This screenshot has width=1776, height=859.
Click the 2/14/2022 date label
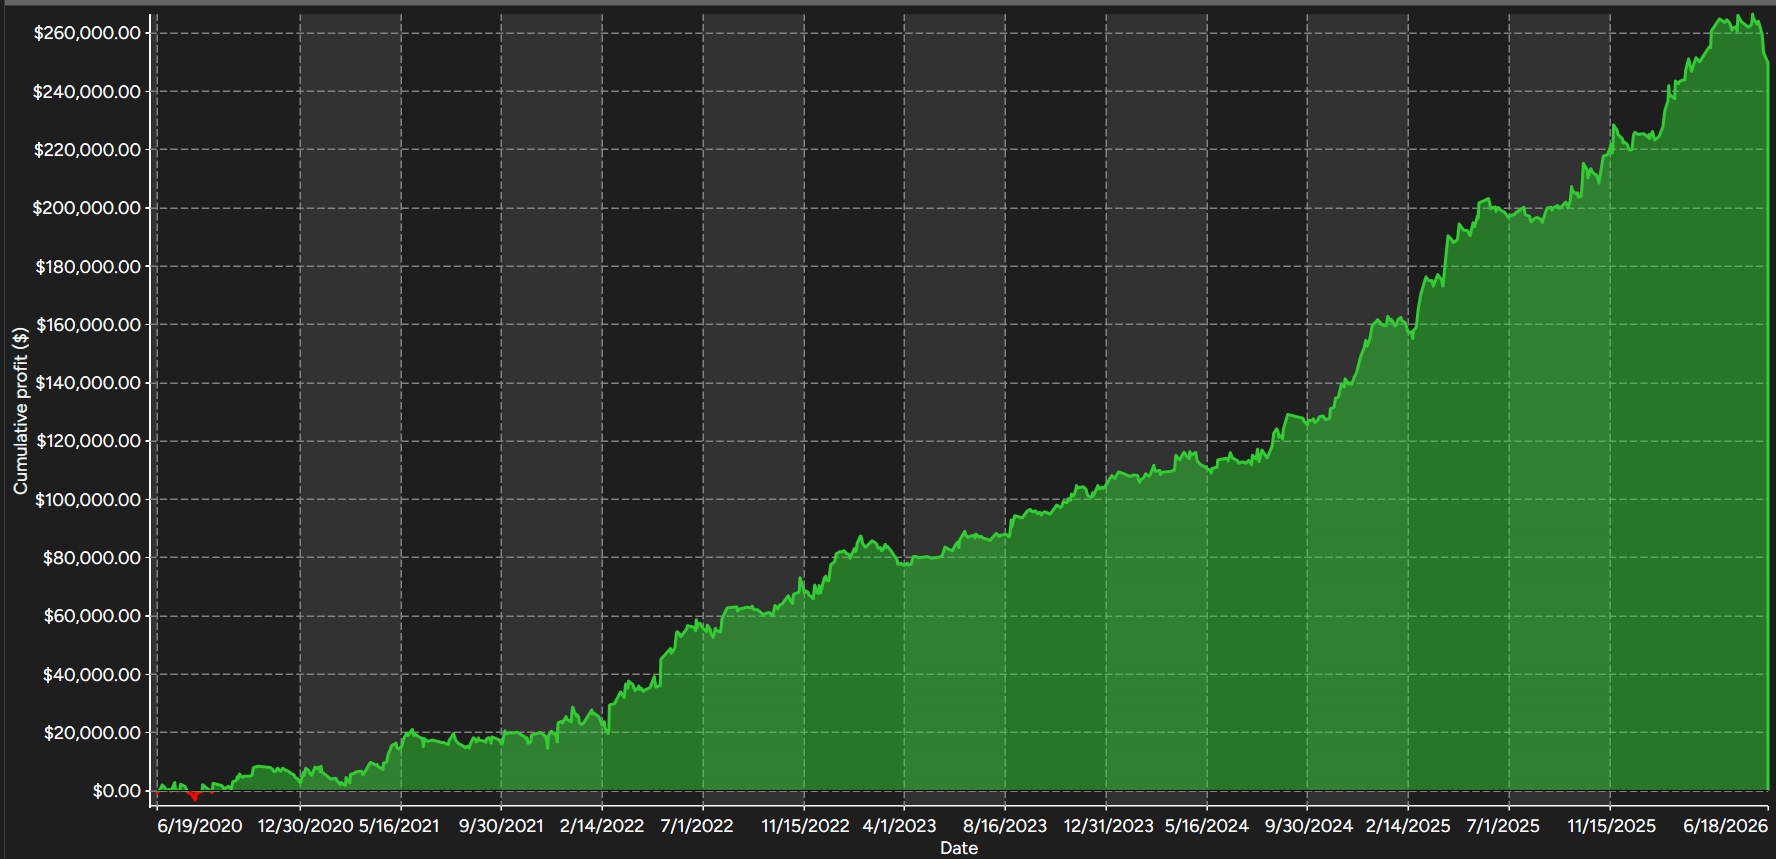602,826
